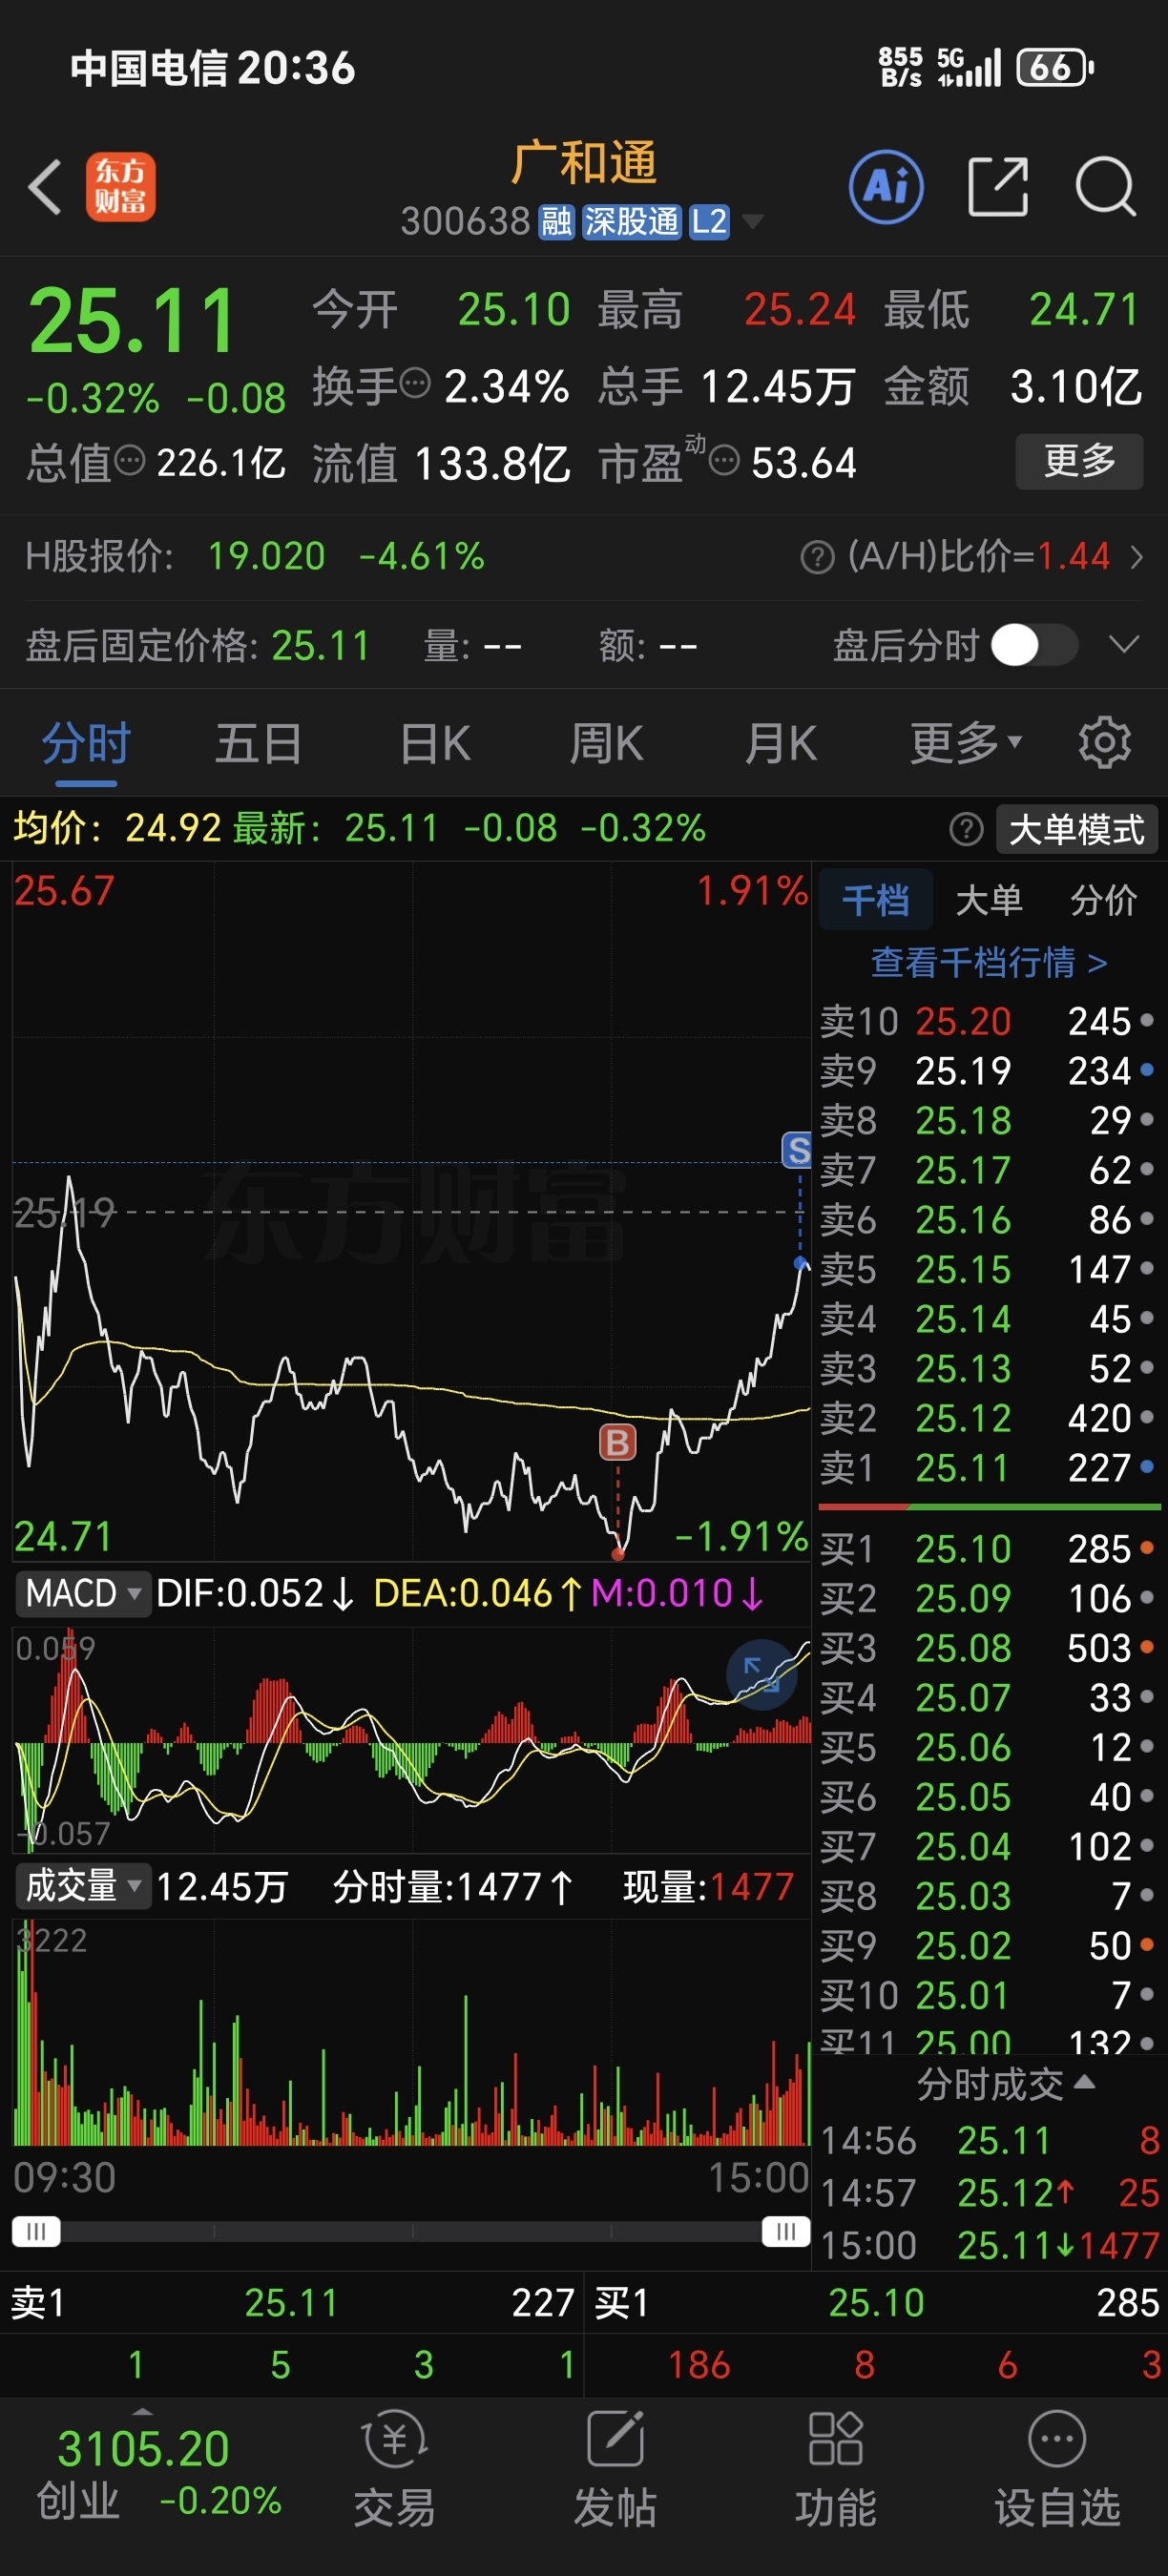Tap the bottom 买1 25.10 summary

(x=876, y=2303)
